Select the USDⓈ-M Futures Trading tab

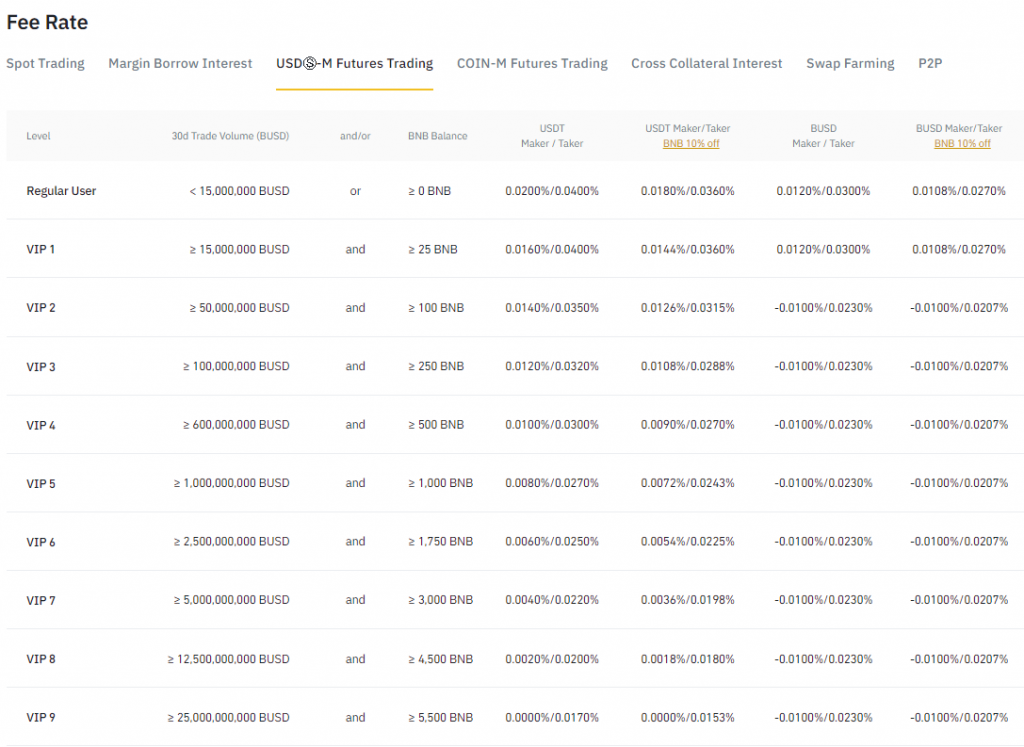tap(354, 63)
